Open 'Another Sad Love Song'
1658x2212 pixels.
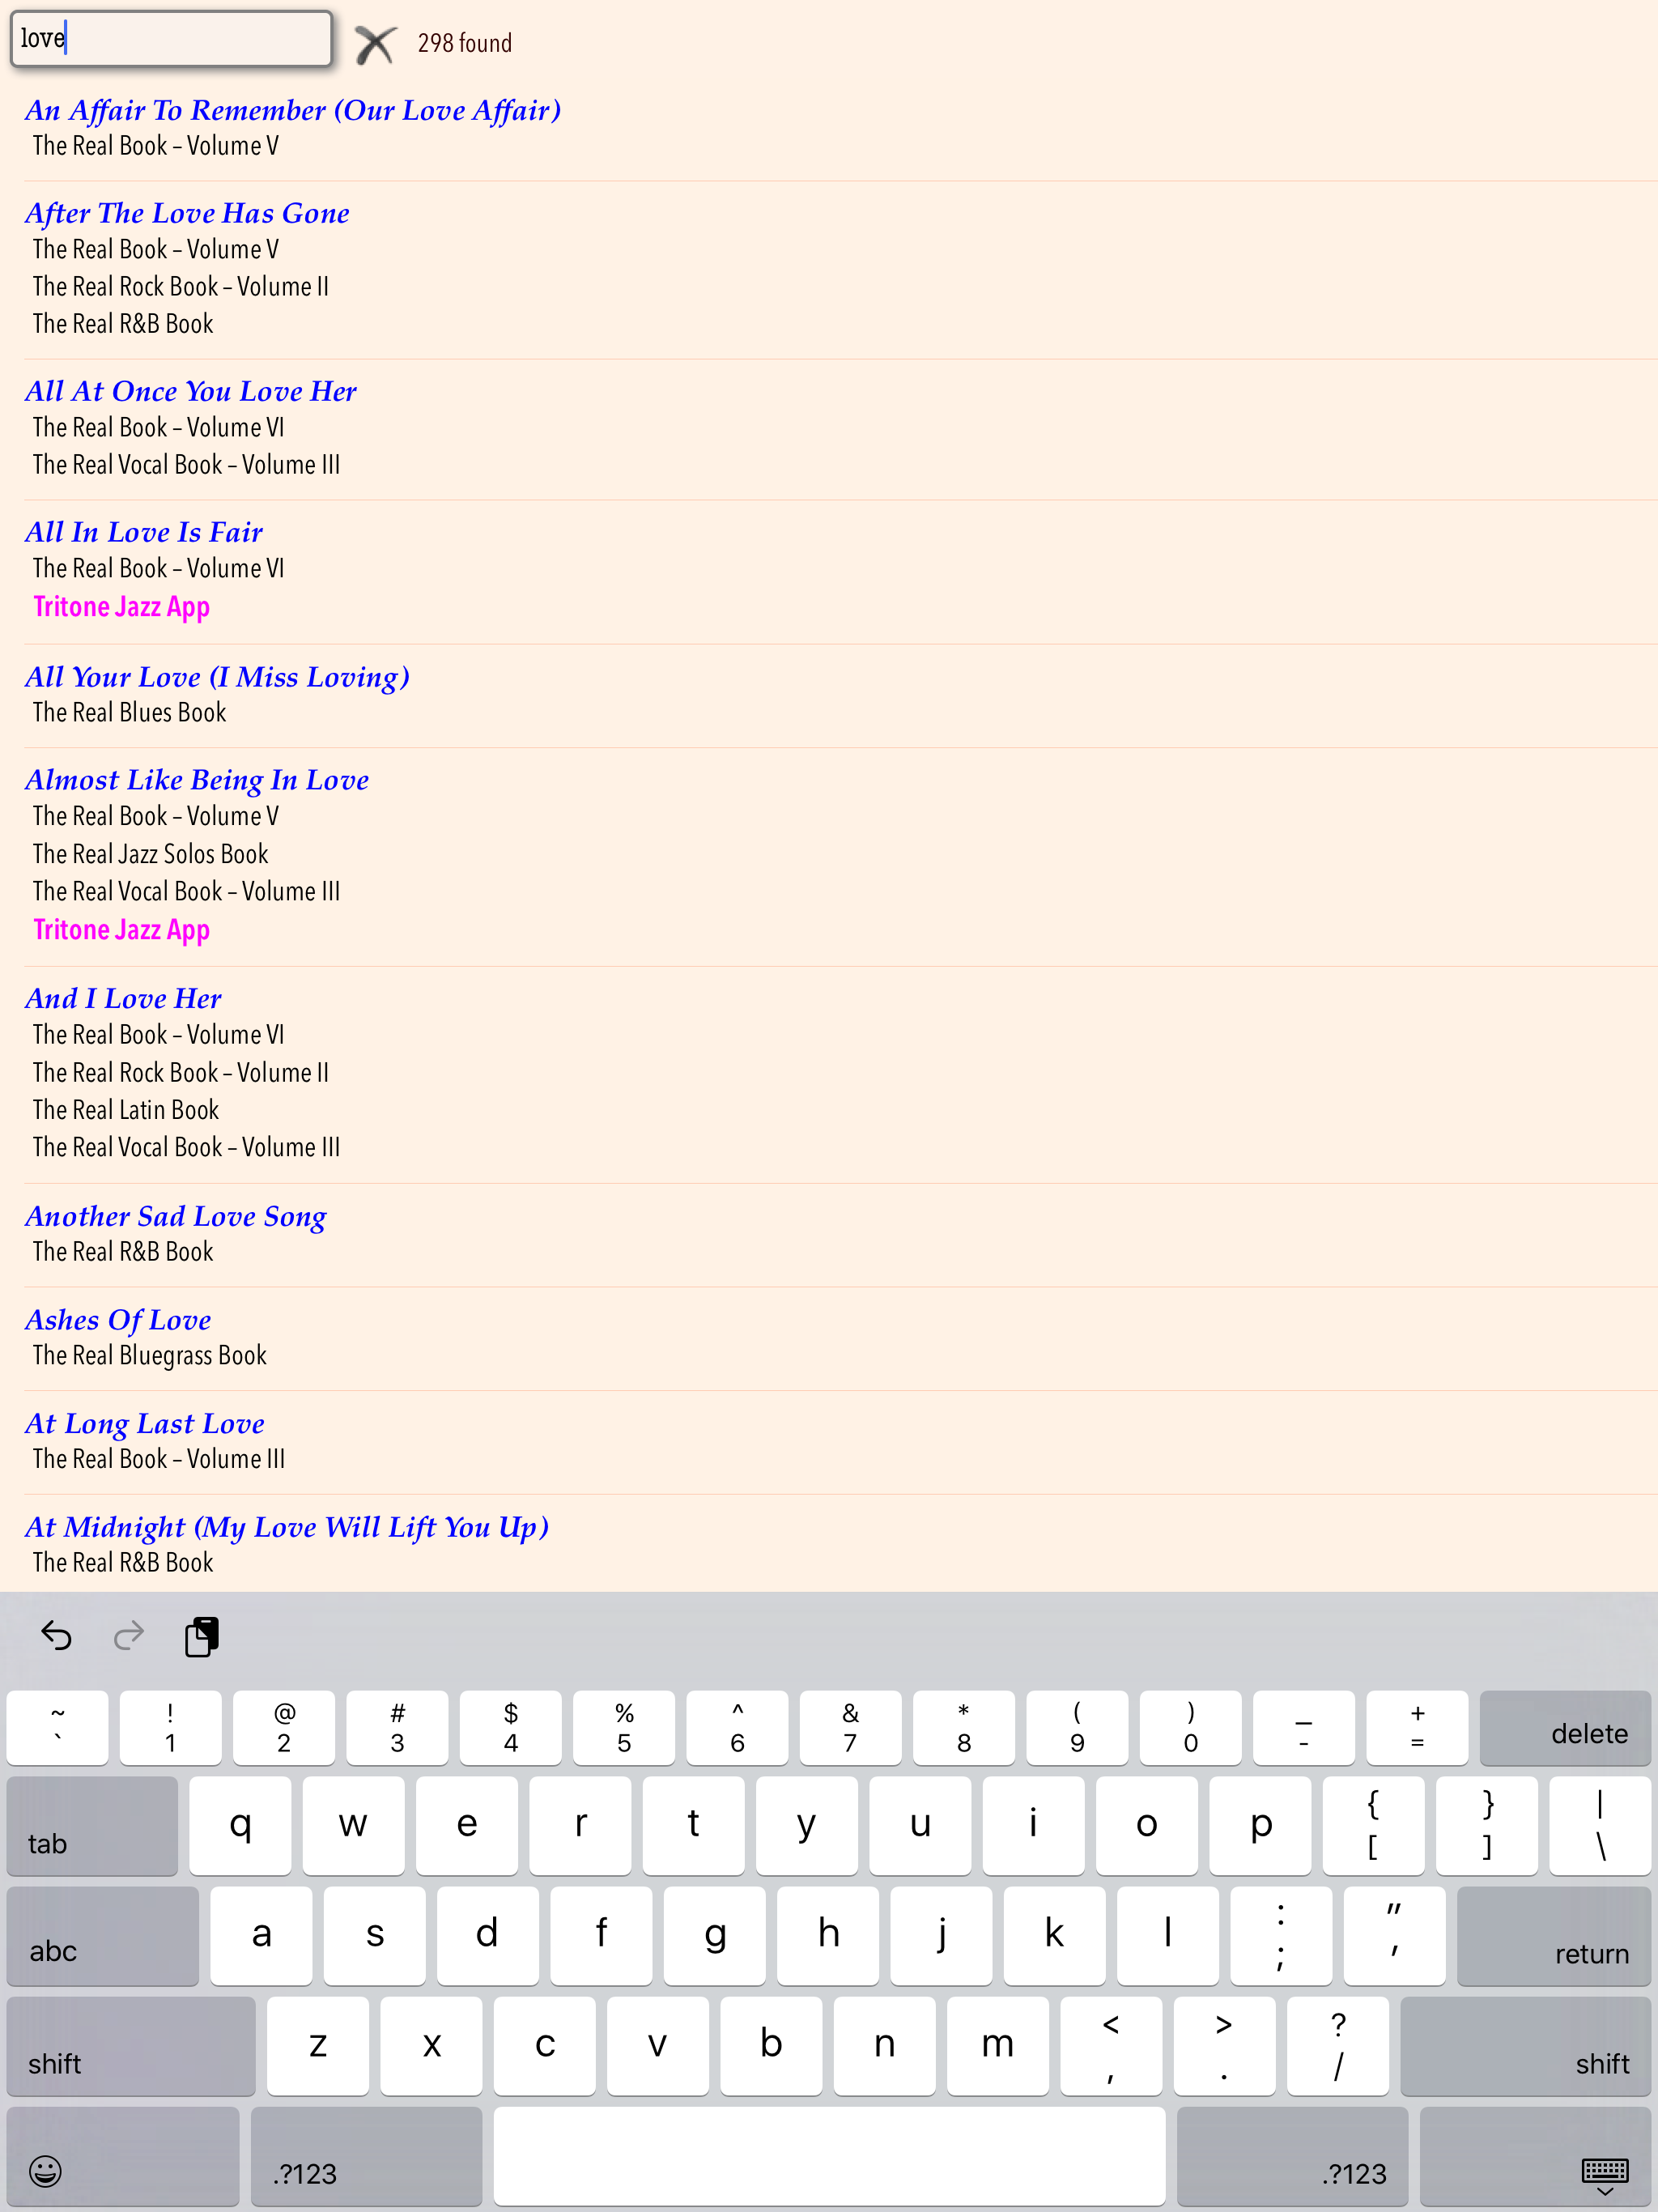click(x=176, y=1216)
